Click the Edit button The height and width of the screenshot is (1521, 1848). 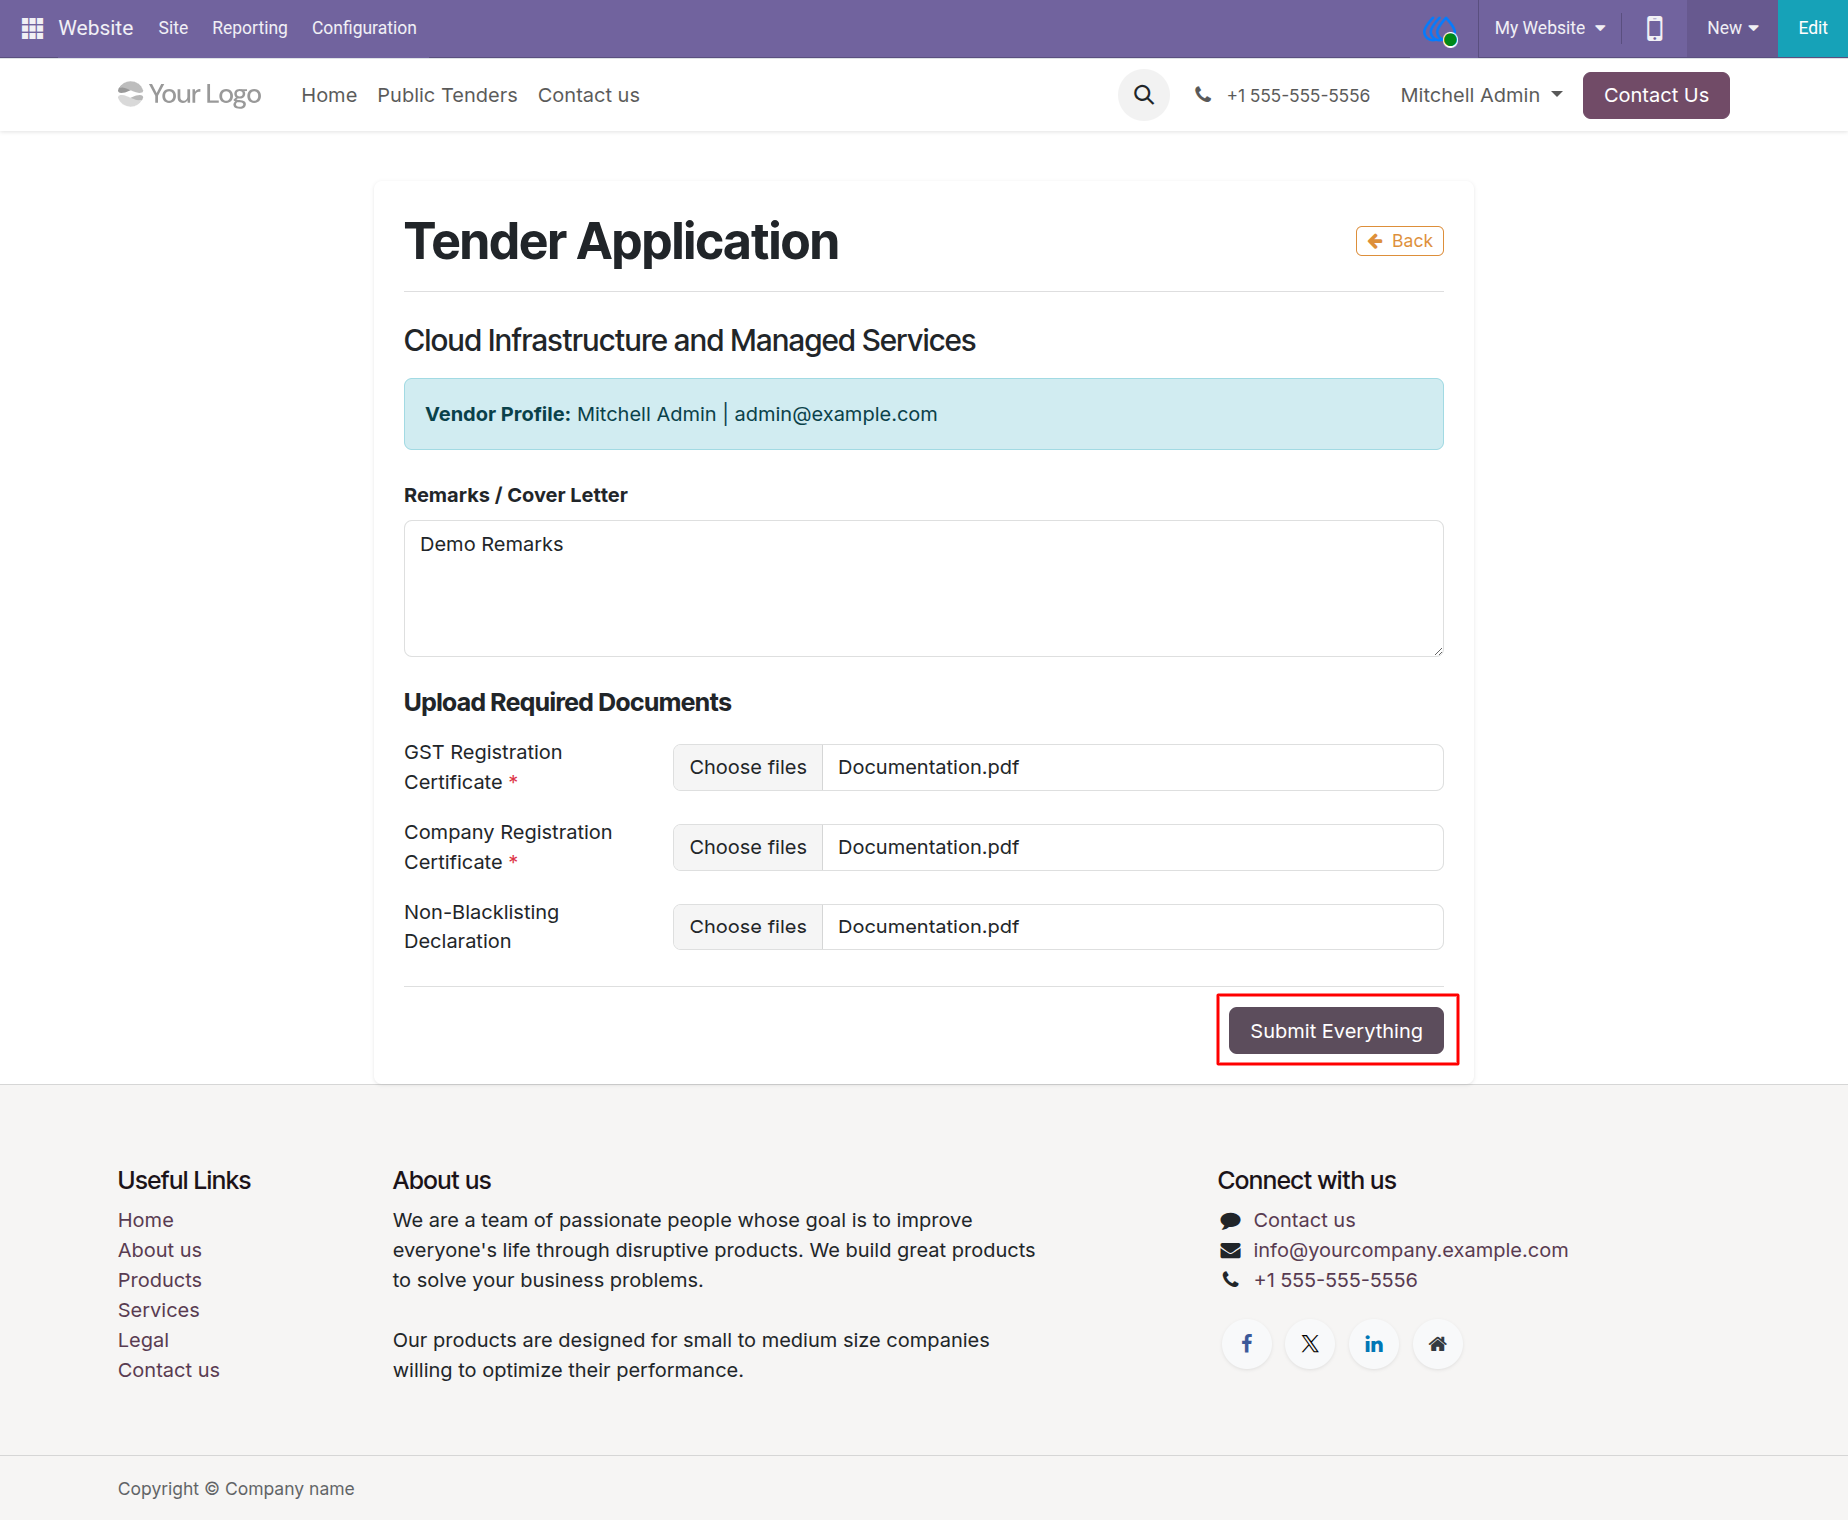point(1812,28)
